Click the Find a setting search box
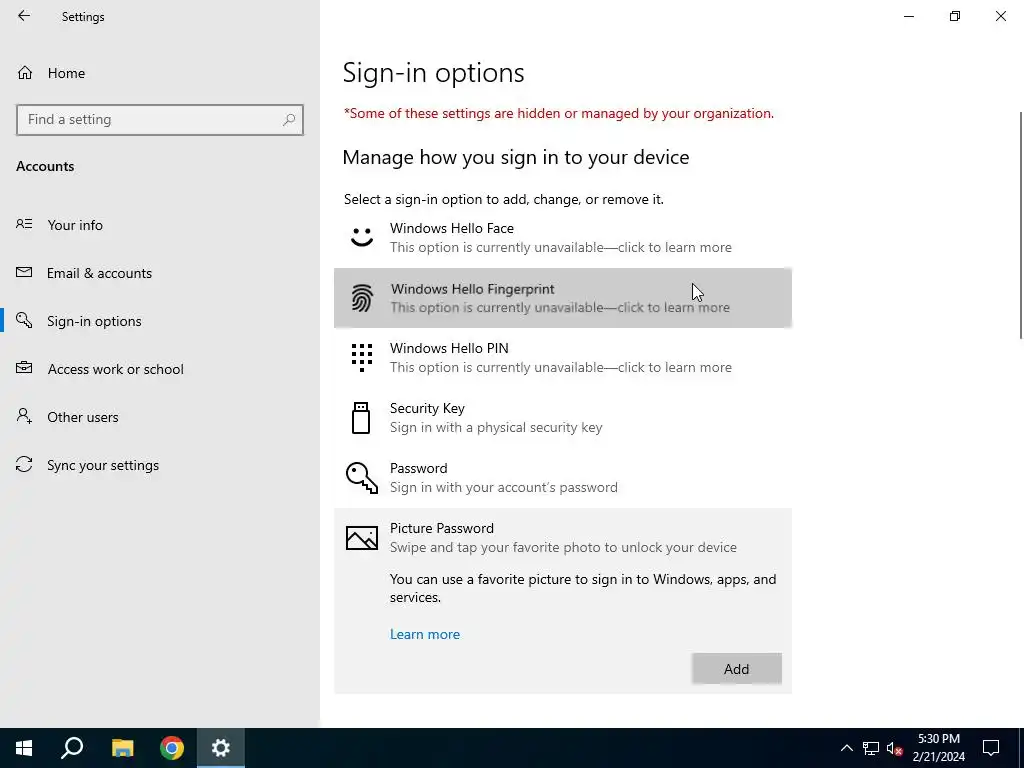 pyautogui.click(x=160, y=120)
